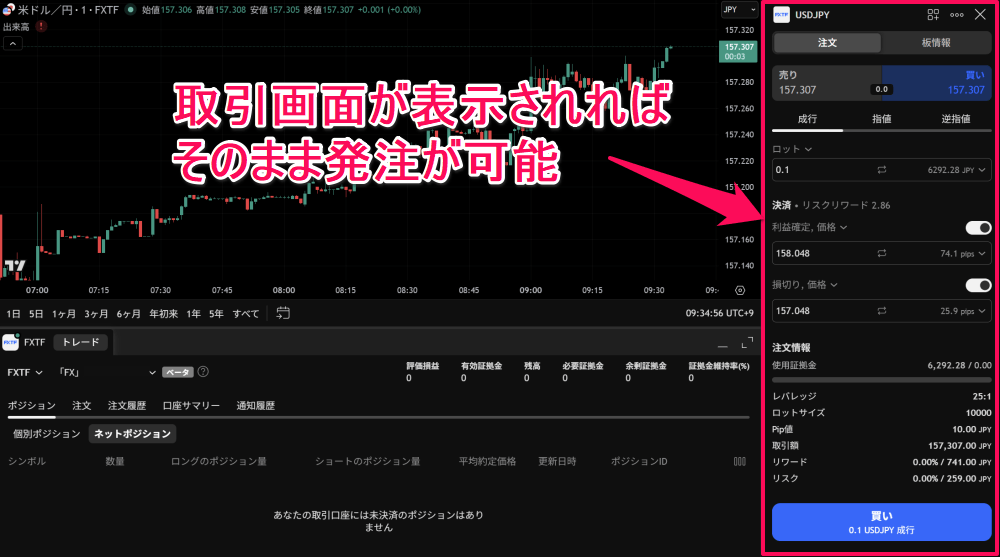1000x557 pixels.
Task: Swap the lot quantity unit icon
Action: pyautogui.click(x=881, y=170)
